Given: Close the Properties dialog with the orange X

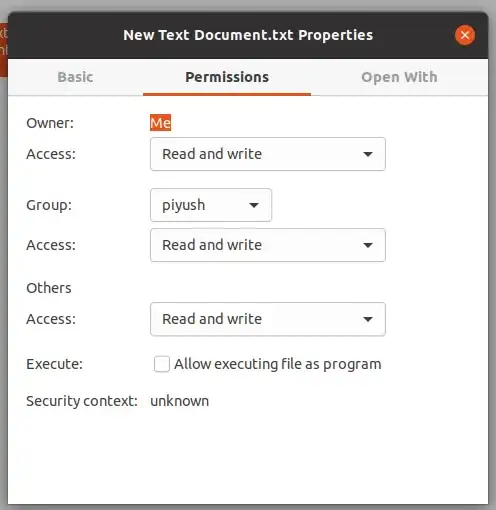Looking at the screenshot, I should 465,35.
